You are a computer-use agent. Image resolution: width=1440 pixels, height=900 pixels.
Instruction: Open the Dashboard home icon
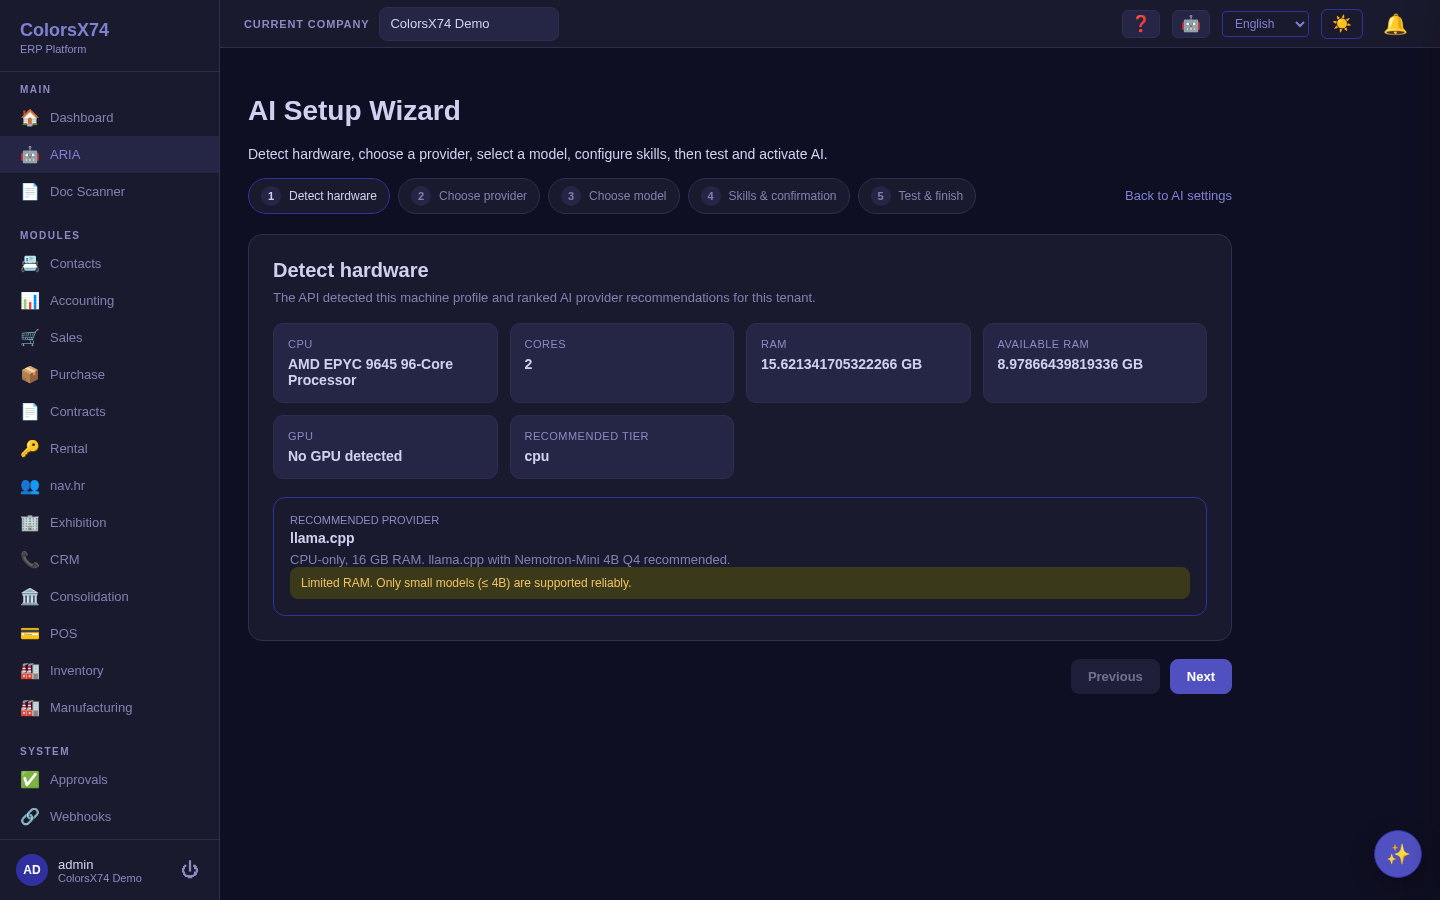click(30, 117)
